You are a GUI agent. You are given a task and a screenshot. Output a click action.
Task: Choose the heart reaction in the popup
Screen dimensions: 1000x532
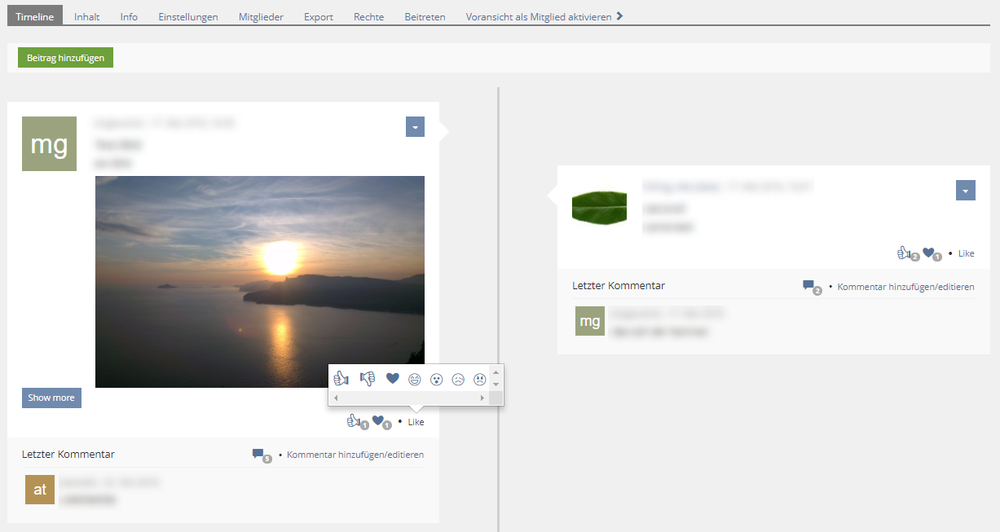click(x=392, y=379)
